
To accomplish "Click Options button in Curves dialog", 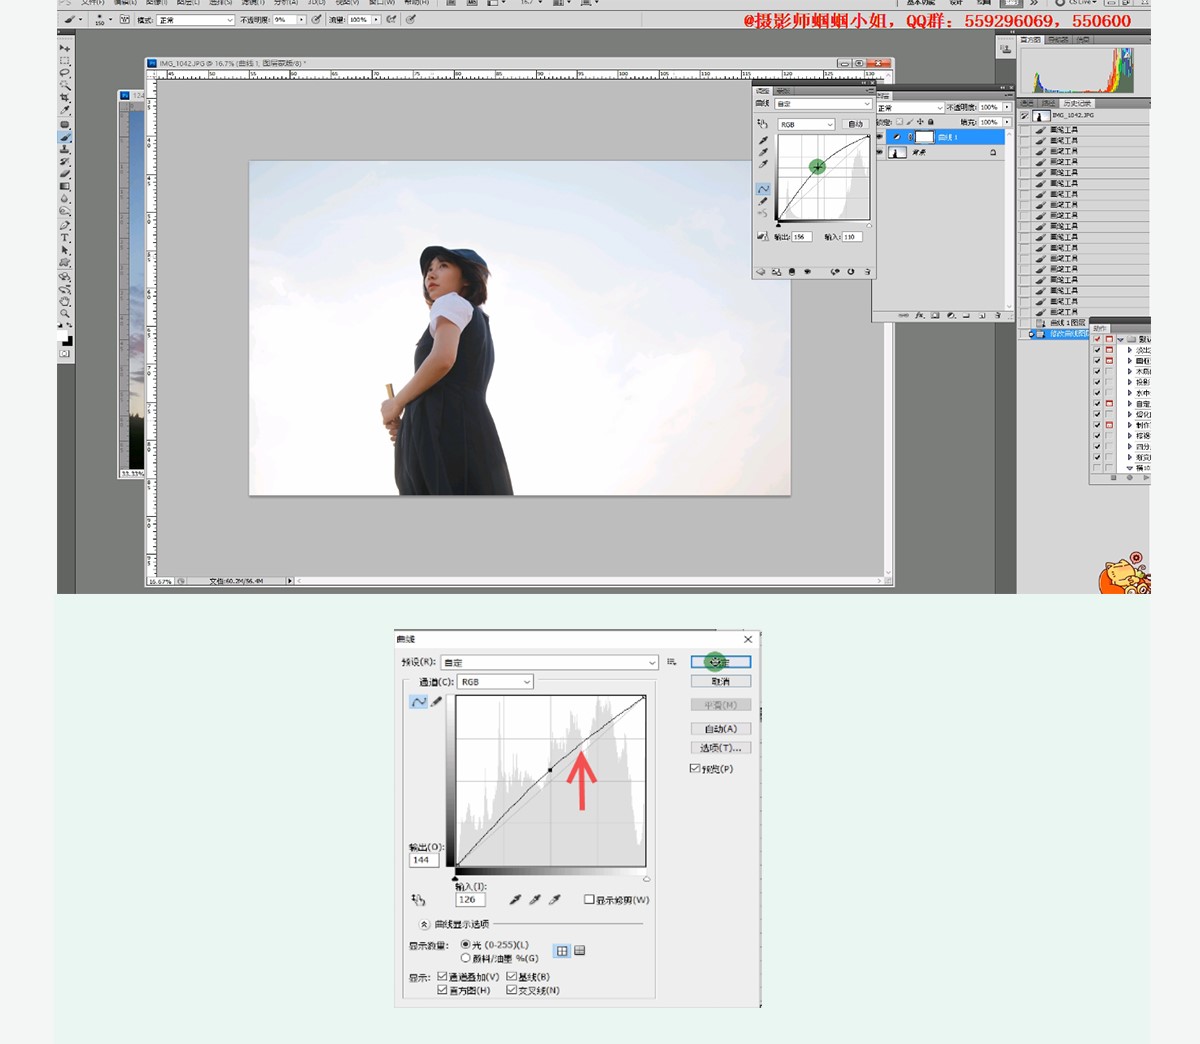I will pos(721,748).
